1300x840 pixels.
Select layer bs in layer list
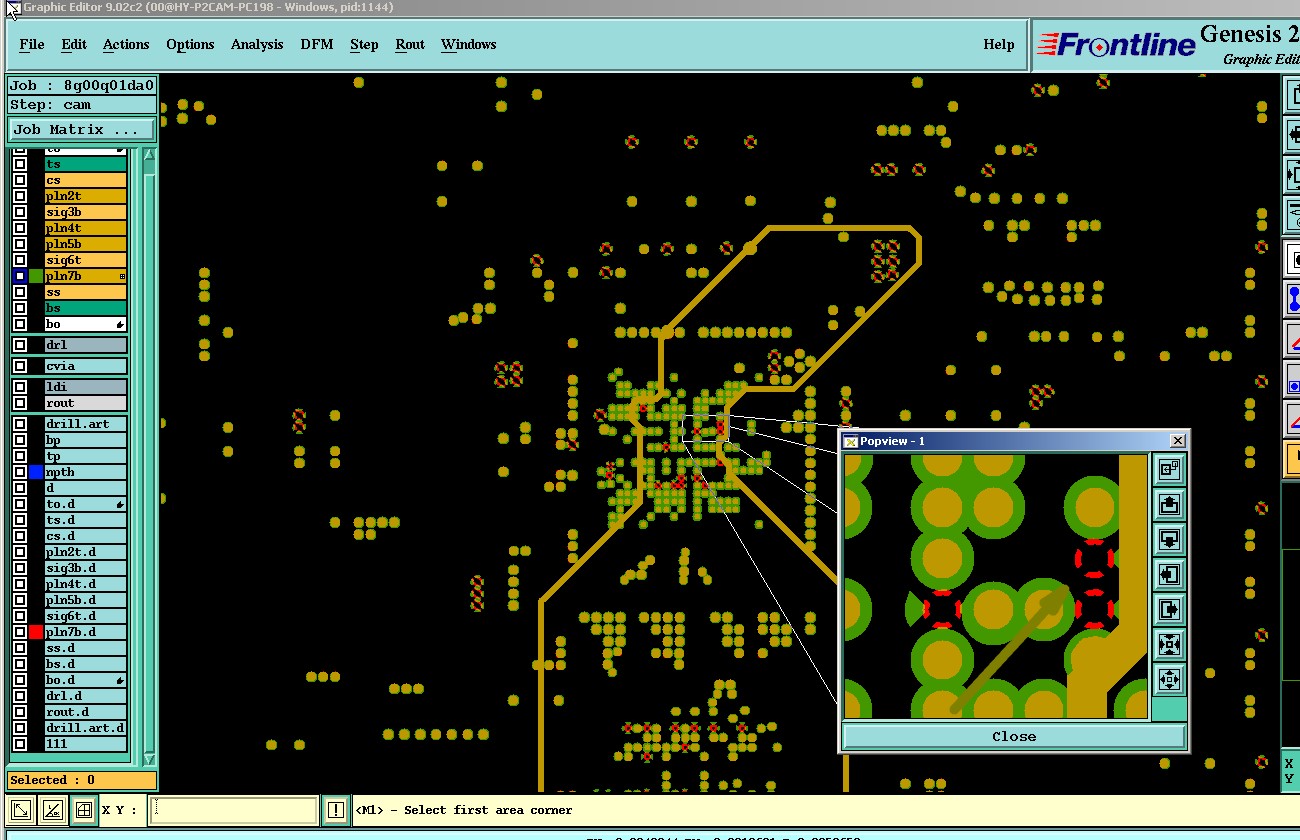(x=86, y=308)
